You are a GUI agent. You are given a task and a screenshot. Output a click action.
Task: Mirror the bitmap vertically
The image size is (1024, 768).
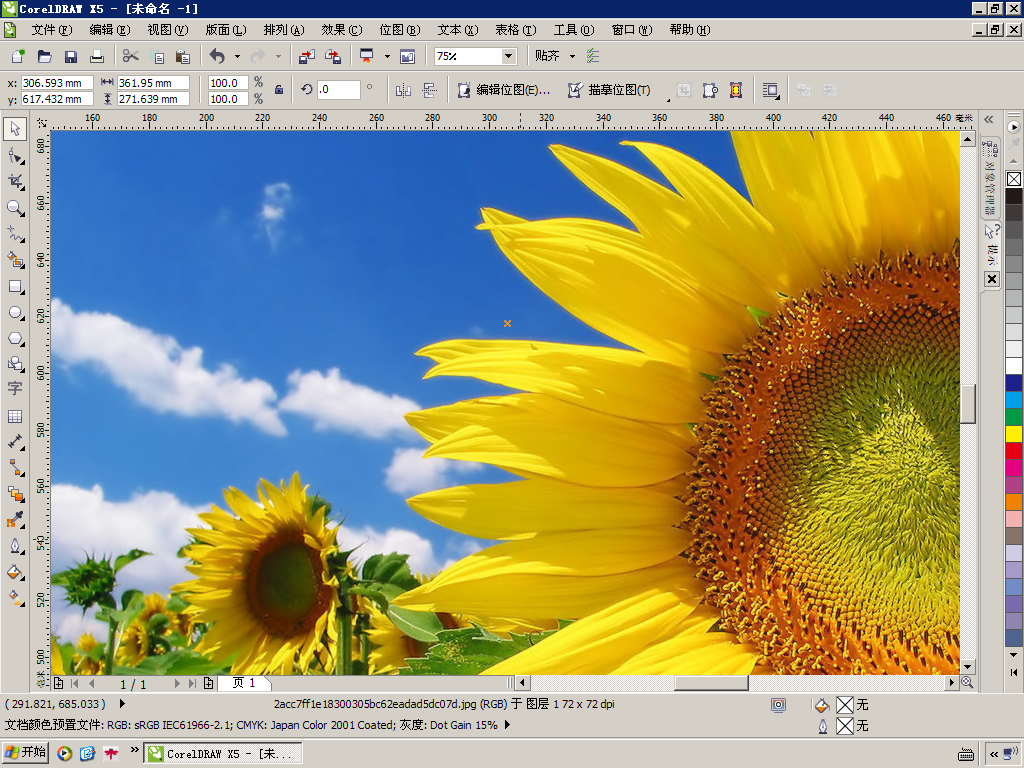[429, 90]
